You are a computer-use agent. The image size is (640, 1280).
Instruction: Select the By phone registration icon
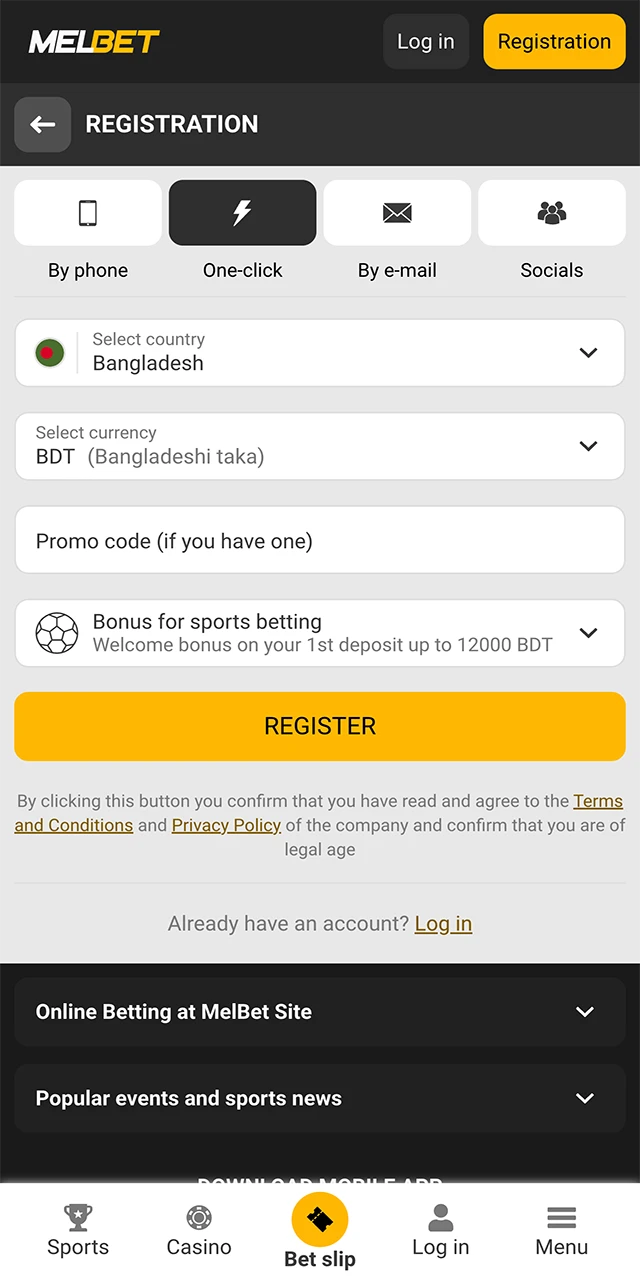coord(87,212)
